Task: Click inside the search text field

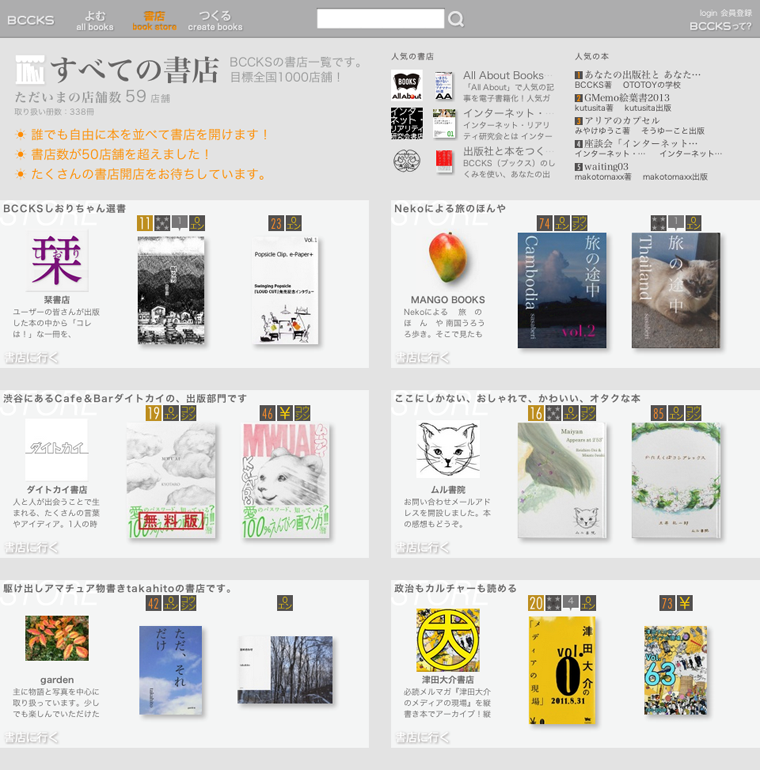Action: point(380,19)
